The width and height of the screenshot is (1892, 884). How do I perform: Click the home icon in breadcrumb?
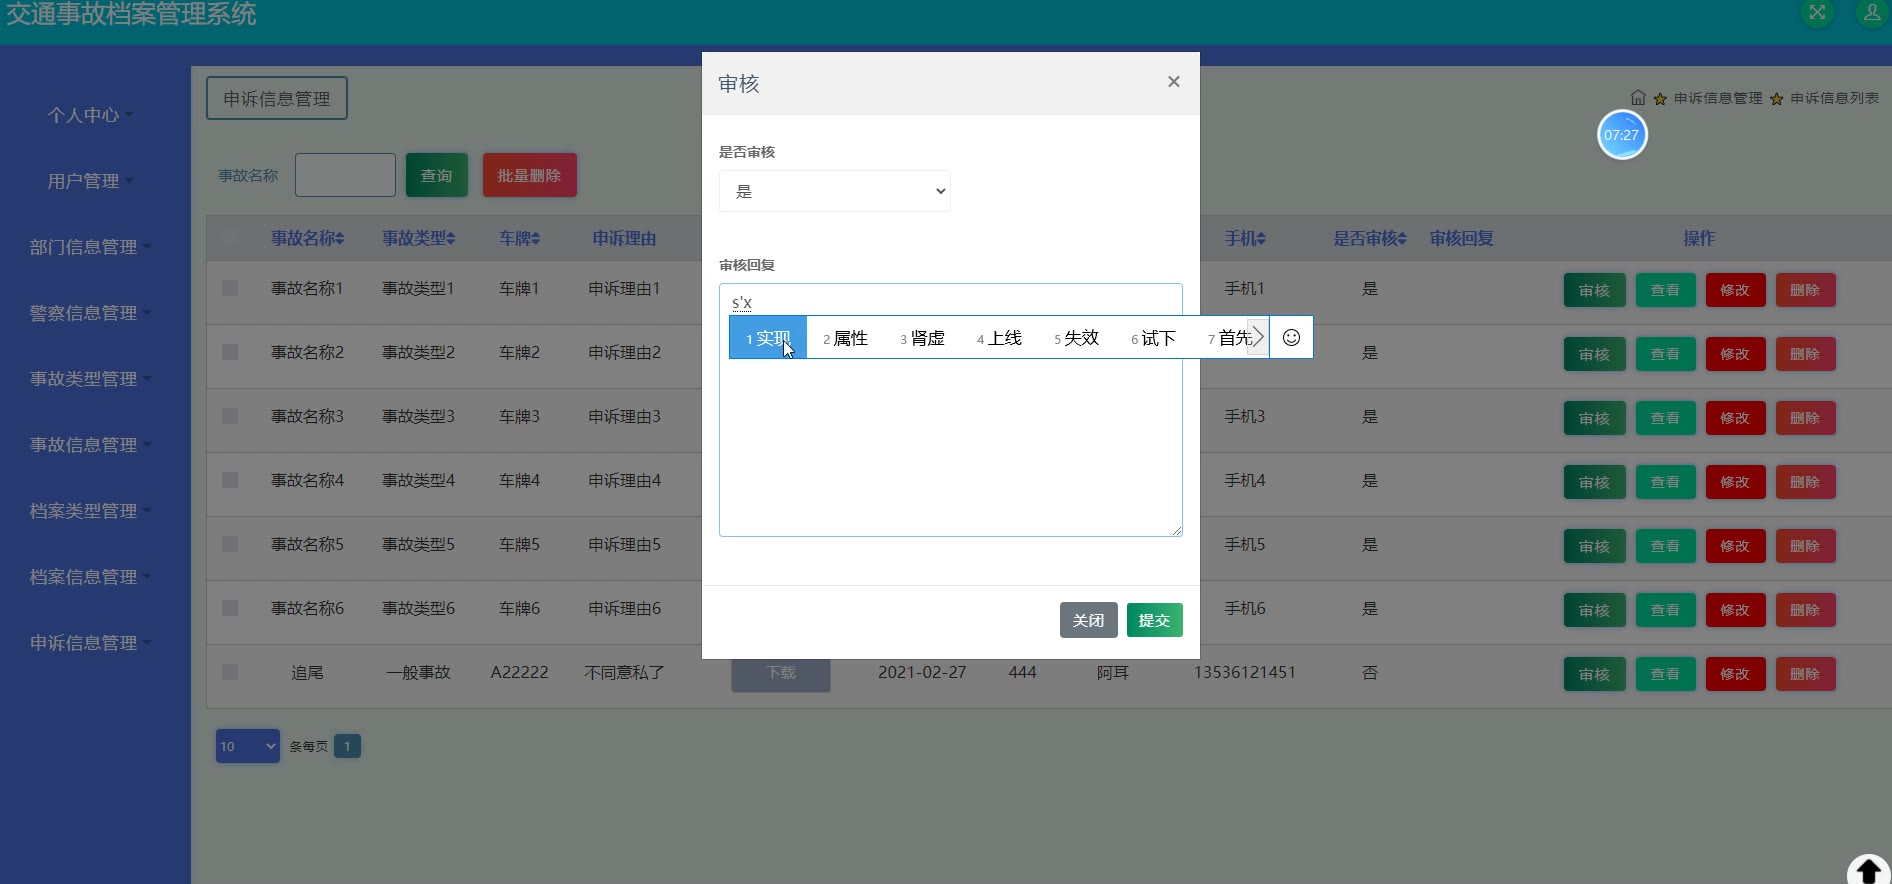pos(1638,98)
